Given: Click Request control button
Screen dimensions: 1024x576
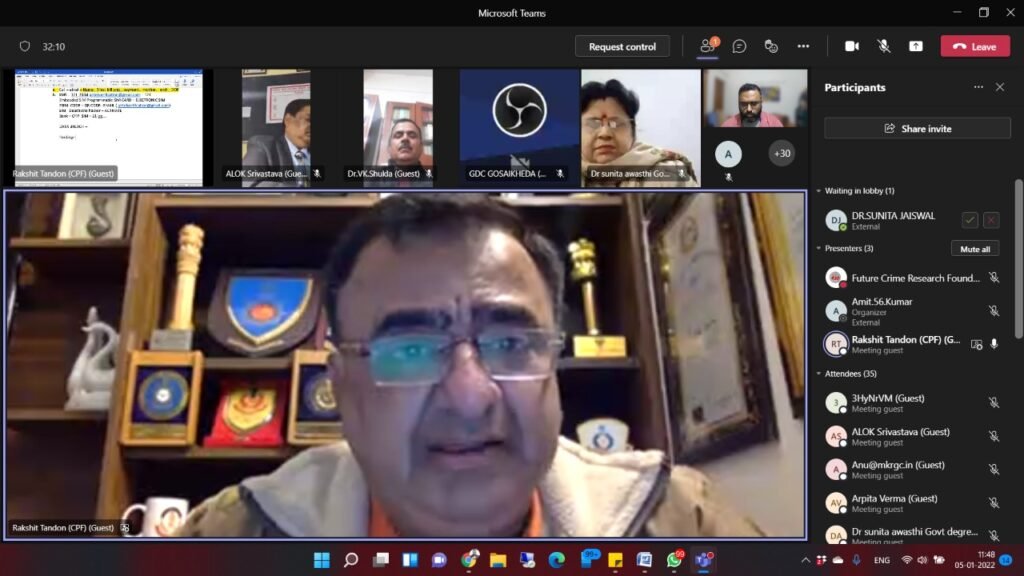Looking at the screenshot, I should [x=622, y=46].
